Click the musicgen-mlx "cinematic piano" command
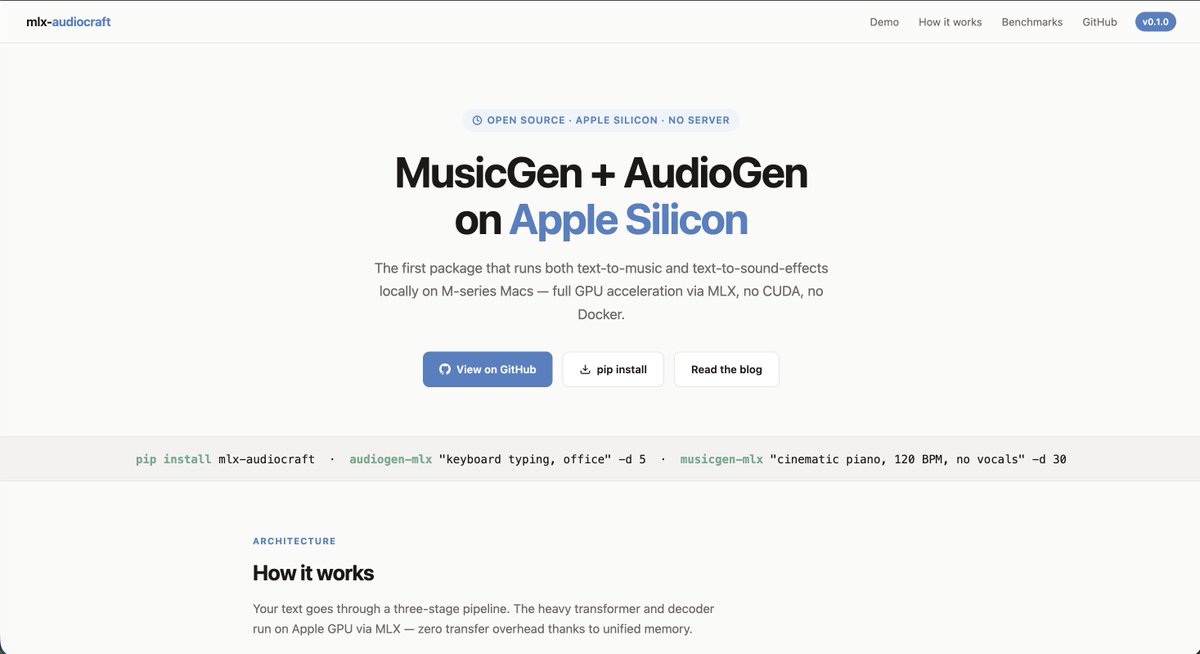 pos(873,459)
